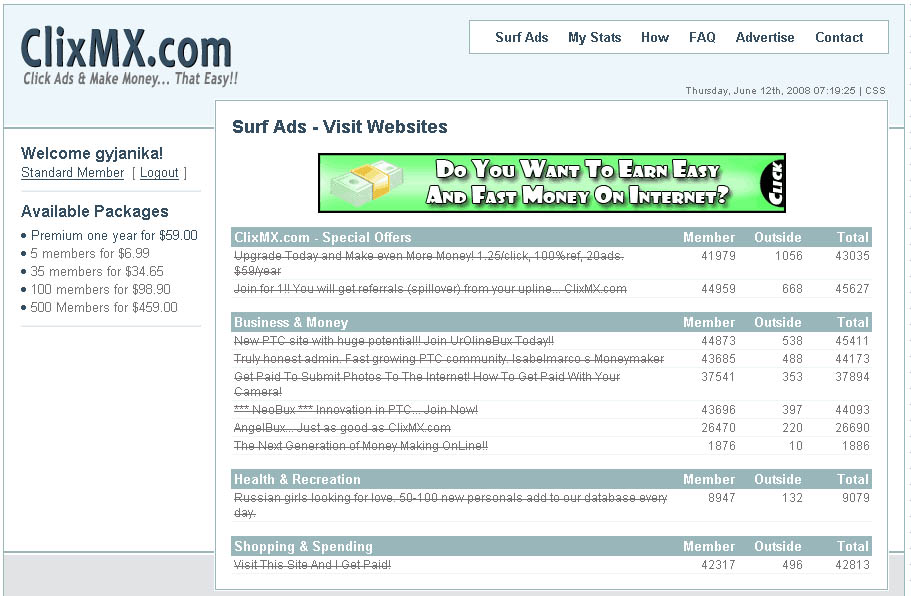Click the member count 37541
Image resolution: width=911 pixels, height=596 pixels.
[718, 376]
